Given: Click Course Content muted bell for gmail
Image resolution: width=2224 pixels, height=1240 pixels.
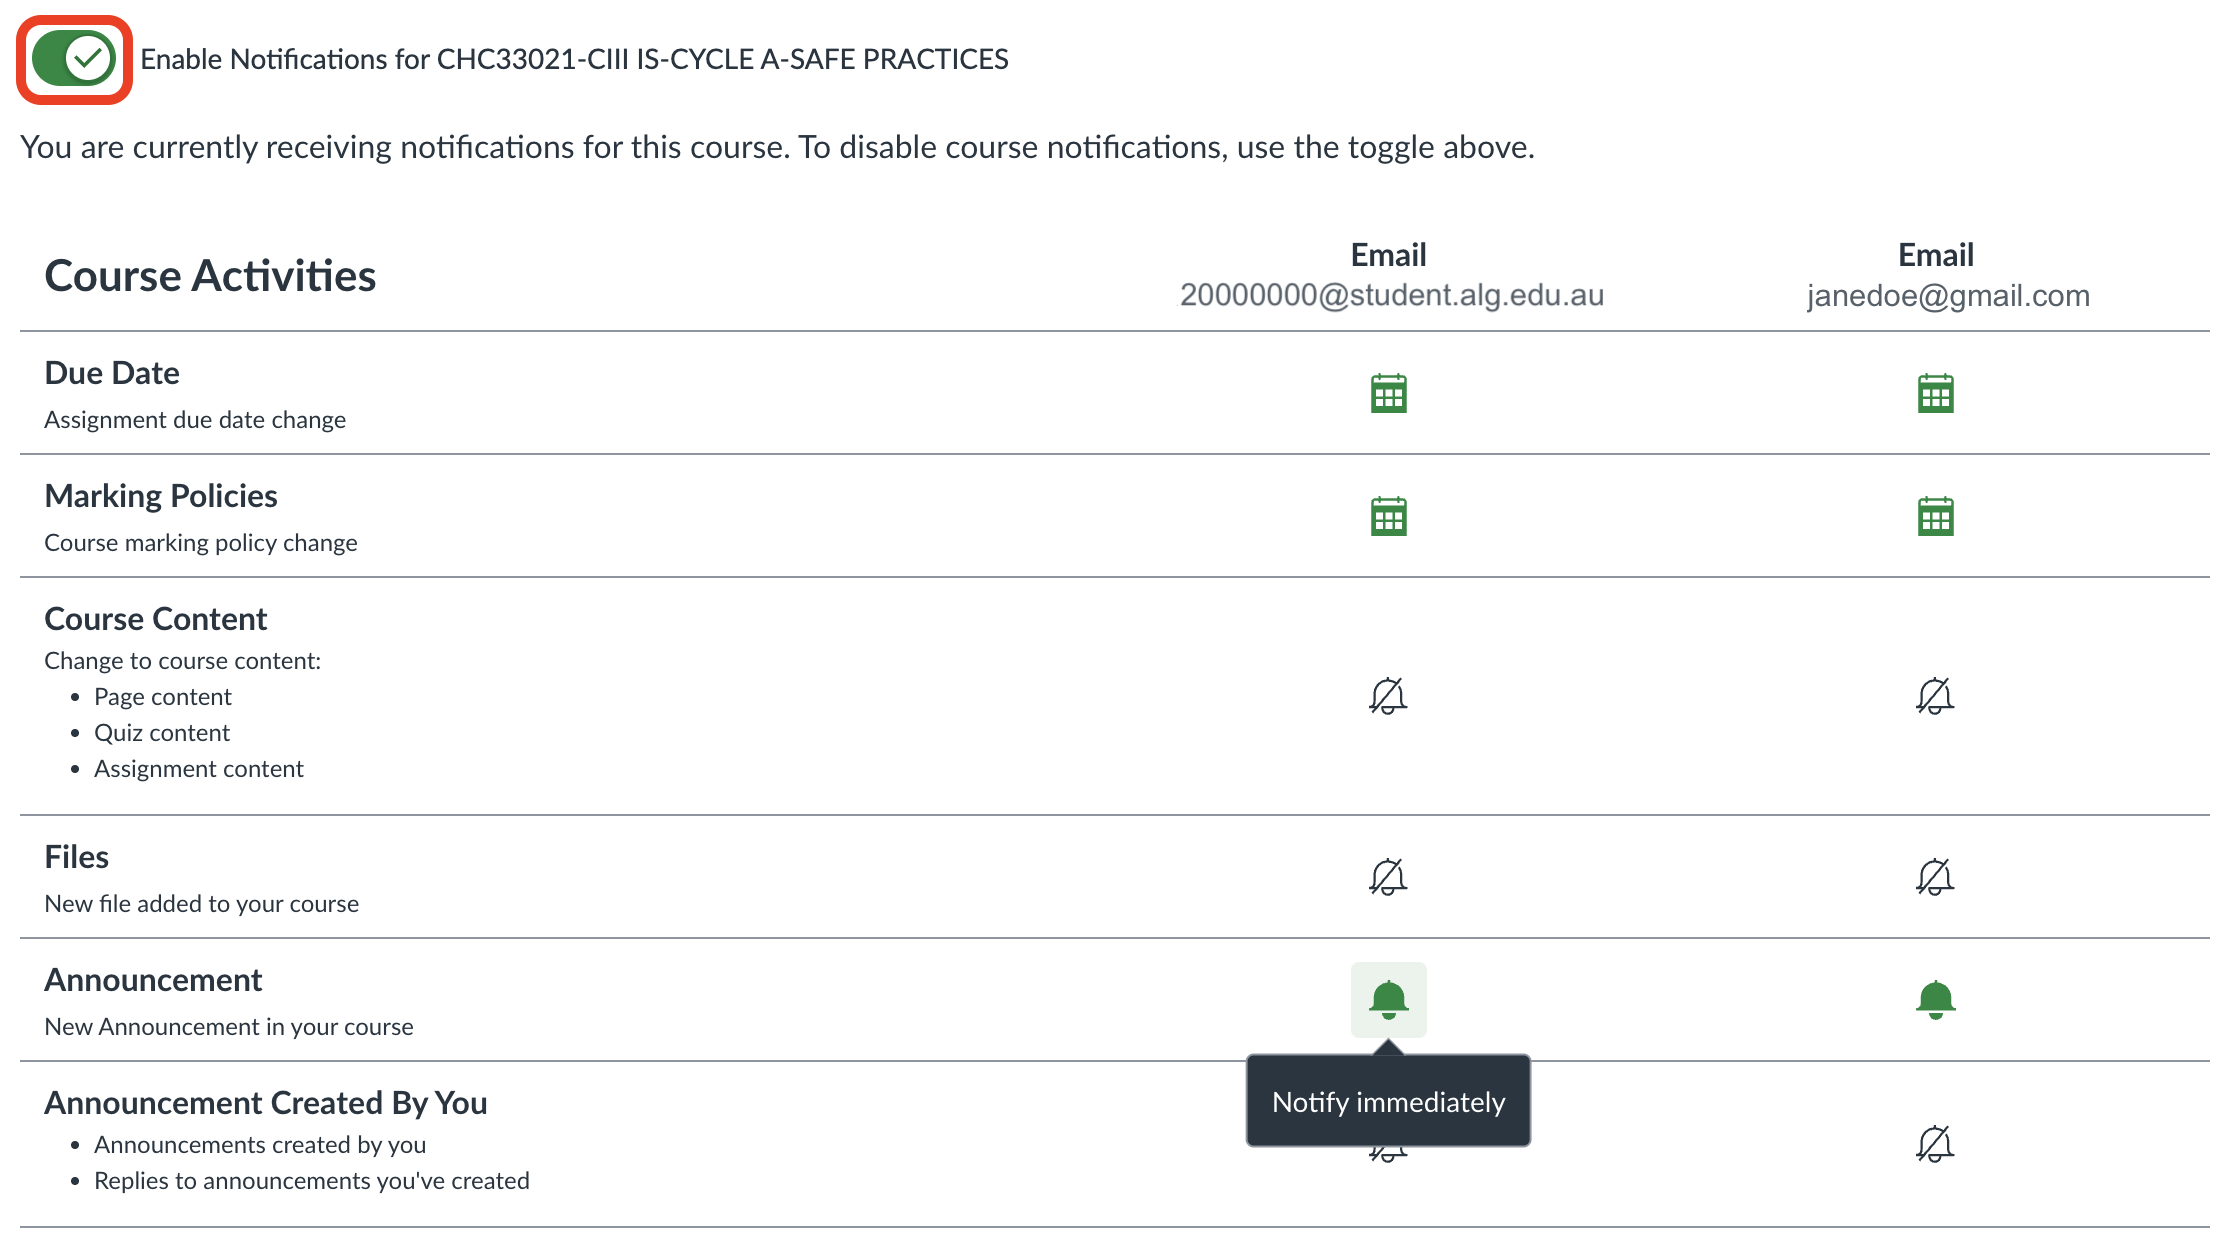Looking at the screenshot, I should tap(1935, 696).
